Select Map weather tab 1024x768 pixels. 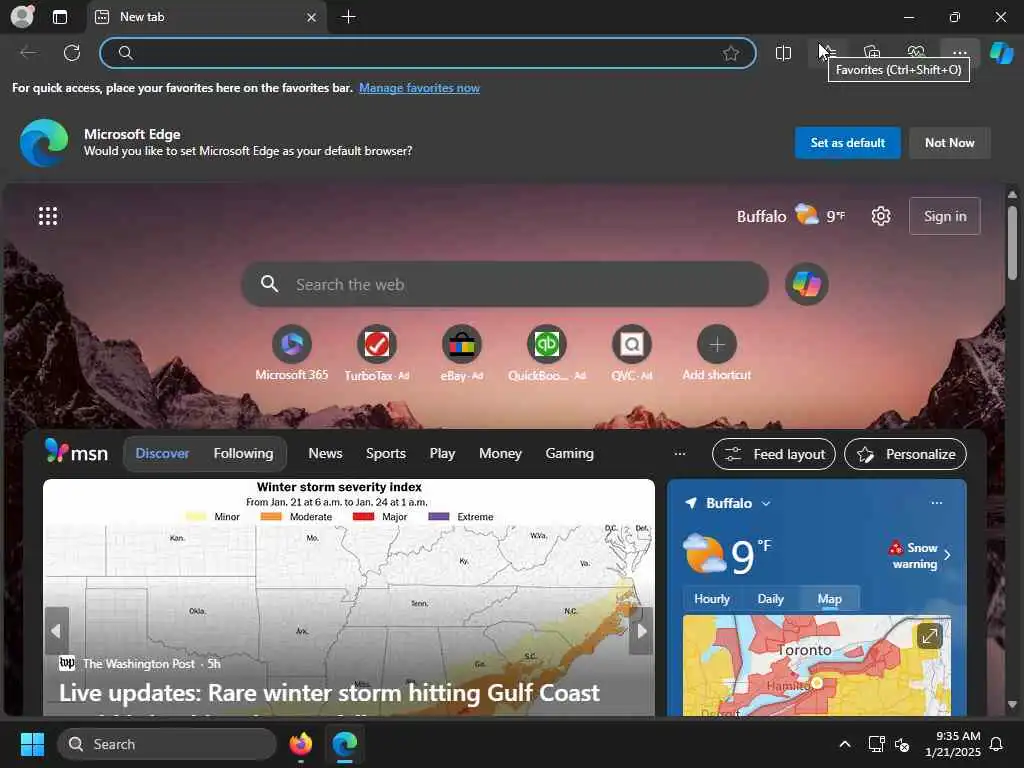coord(829,599)
